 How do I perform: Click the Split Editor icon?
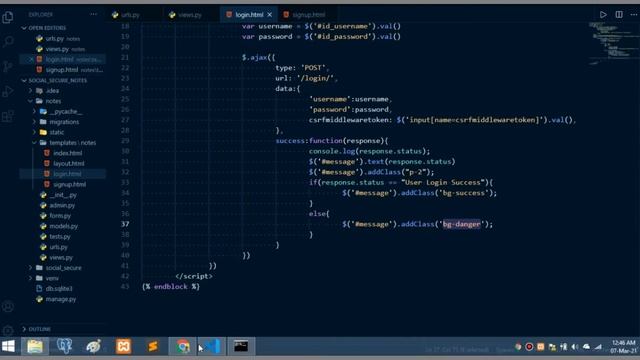619,14
